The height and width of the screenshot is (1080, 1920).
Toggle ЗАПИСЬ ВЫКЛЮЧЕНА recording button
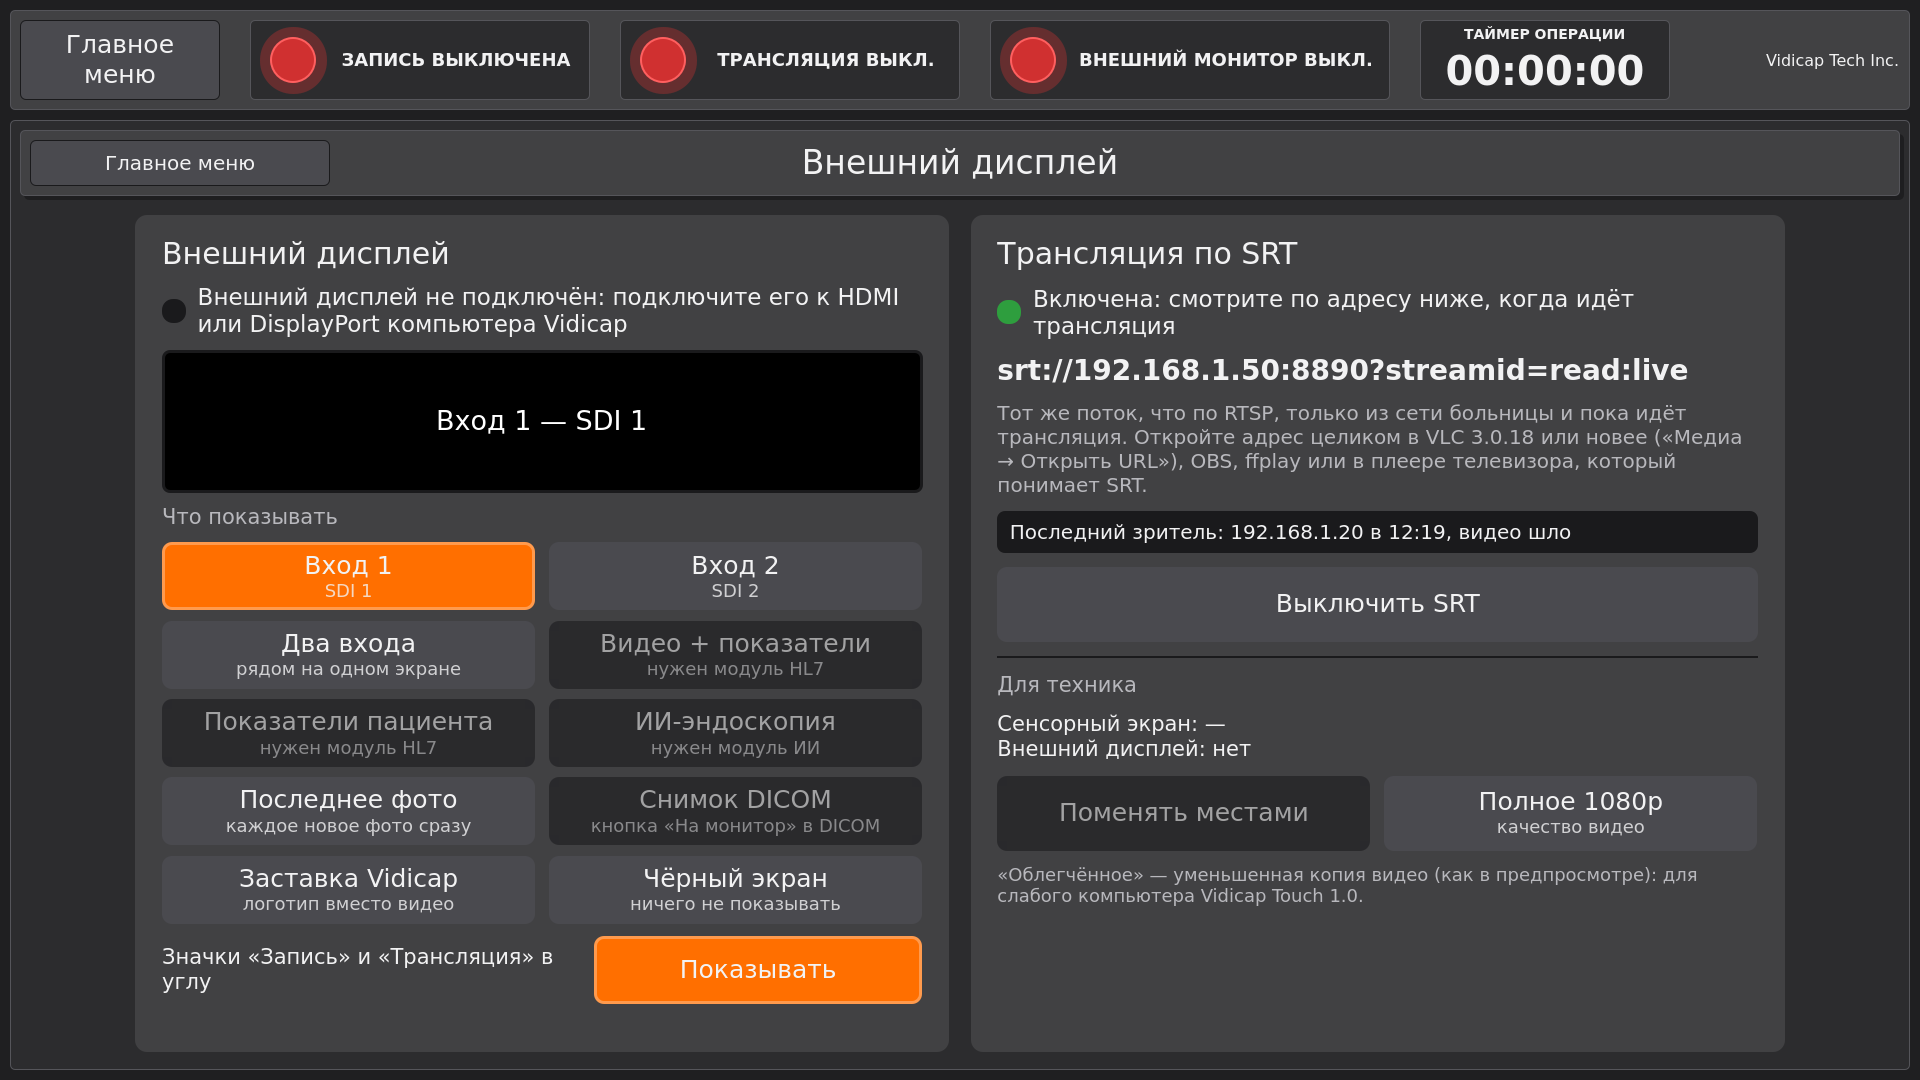pos(420,60)
